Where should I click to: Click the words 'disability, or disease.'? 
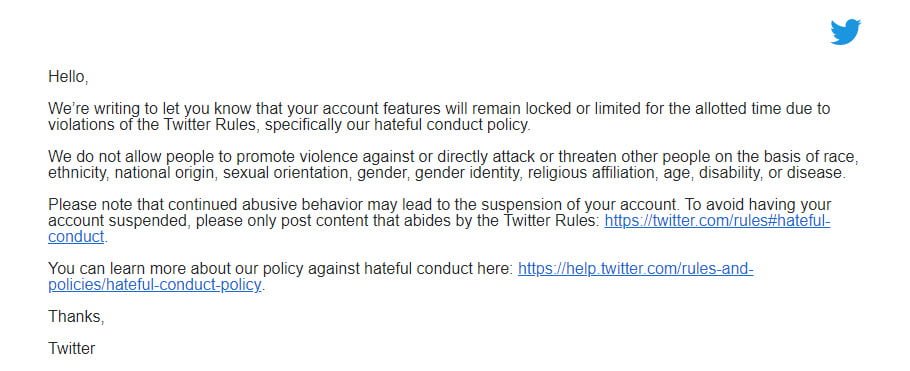[x=772, y=173]
